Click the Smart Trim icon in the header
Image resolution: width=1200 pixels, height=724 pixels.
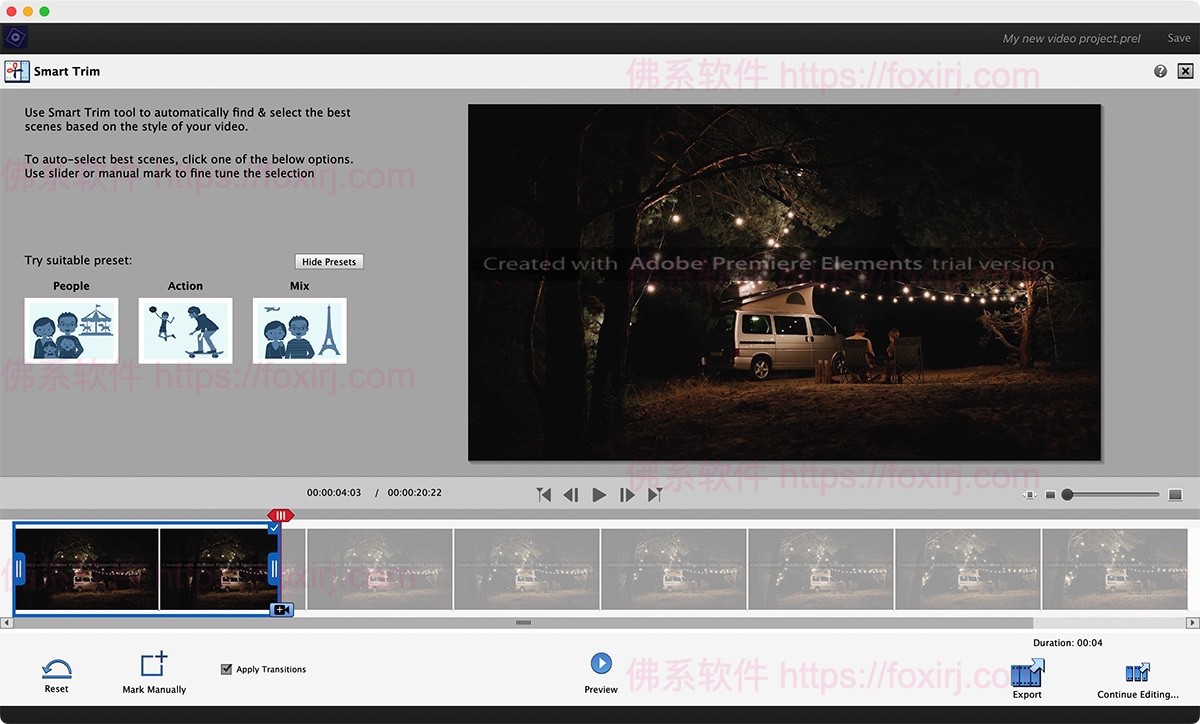16,70
